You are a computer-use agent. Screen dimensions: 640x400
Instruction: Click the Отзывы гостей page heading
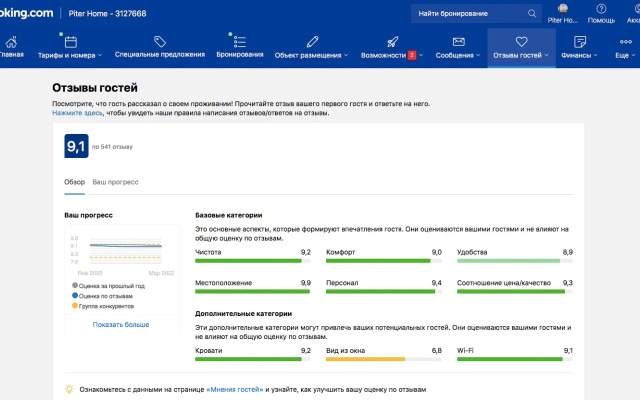pos(95,88)
